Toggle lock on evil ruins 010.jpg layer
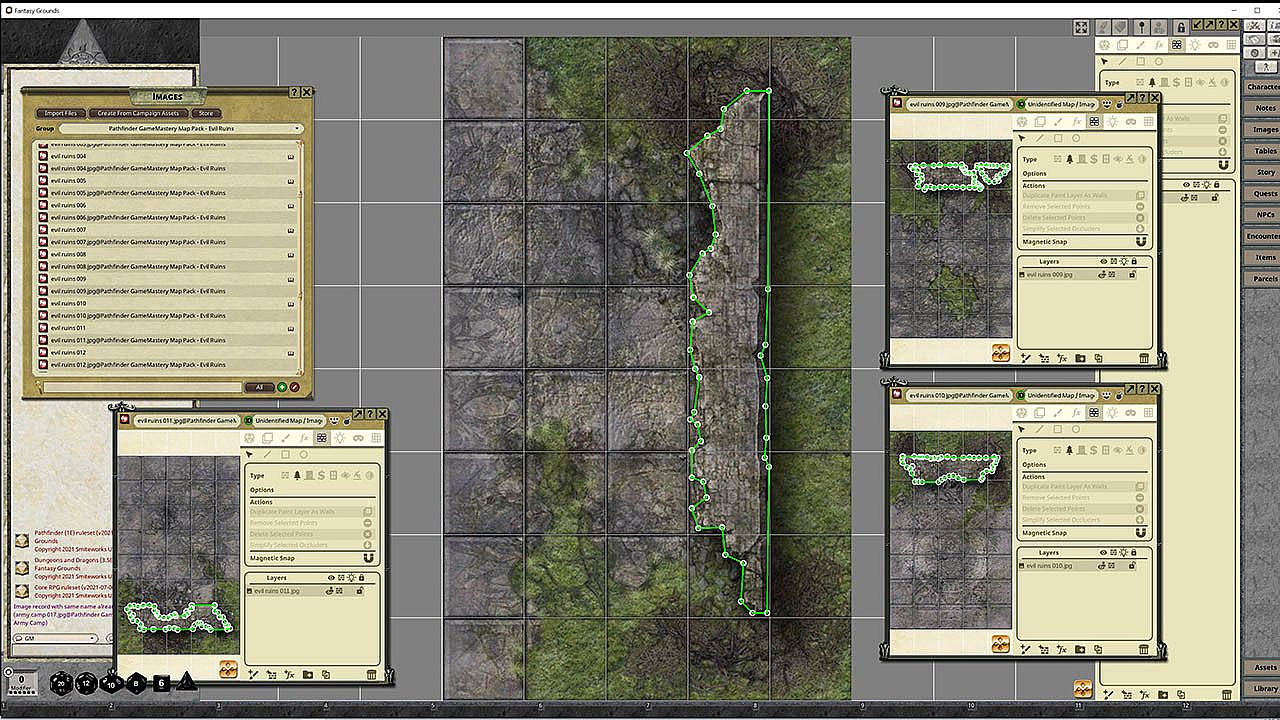This screenshot has height=720, width=1280. coord(1132,566)
